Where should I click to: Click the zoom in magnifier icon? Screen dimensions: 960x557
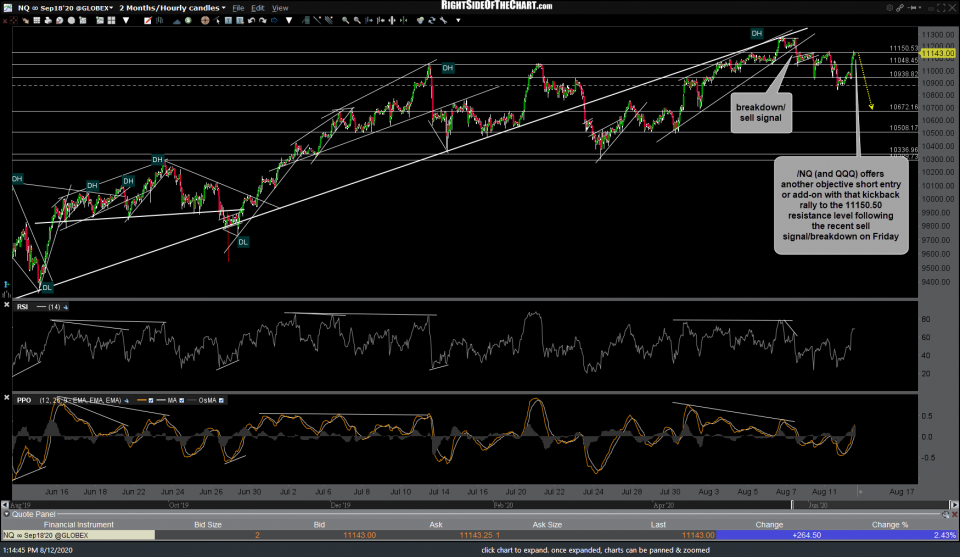[345, 20]
